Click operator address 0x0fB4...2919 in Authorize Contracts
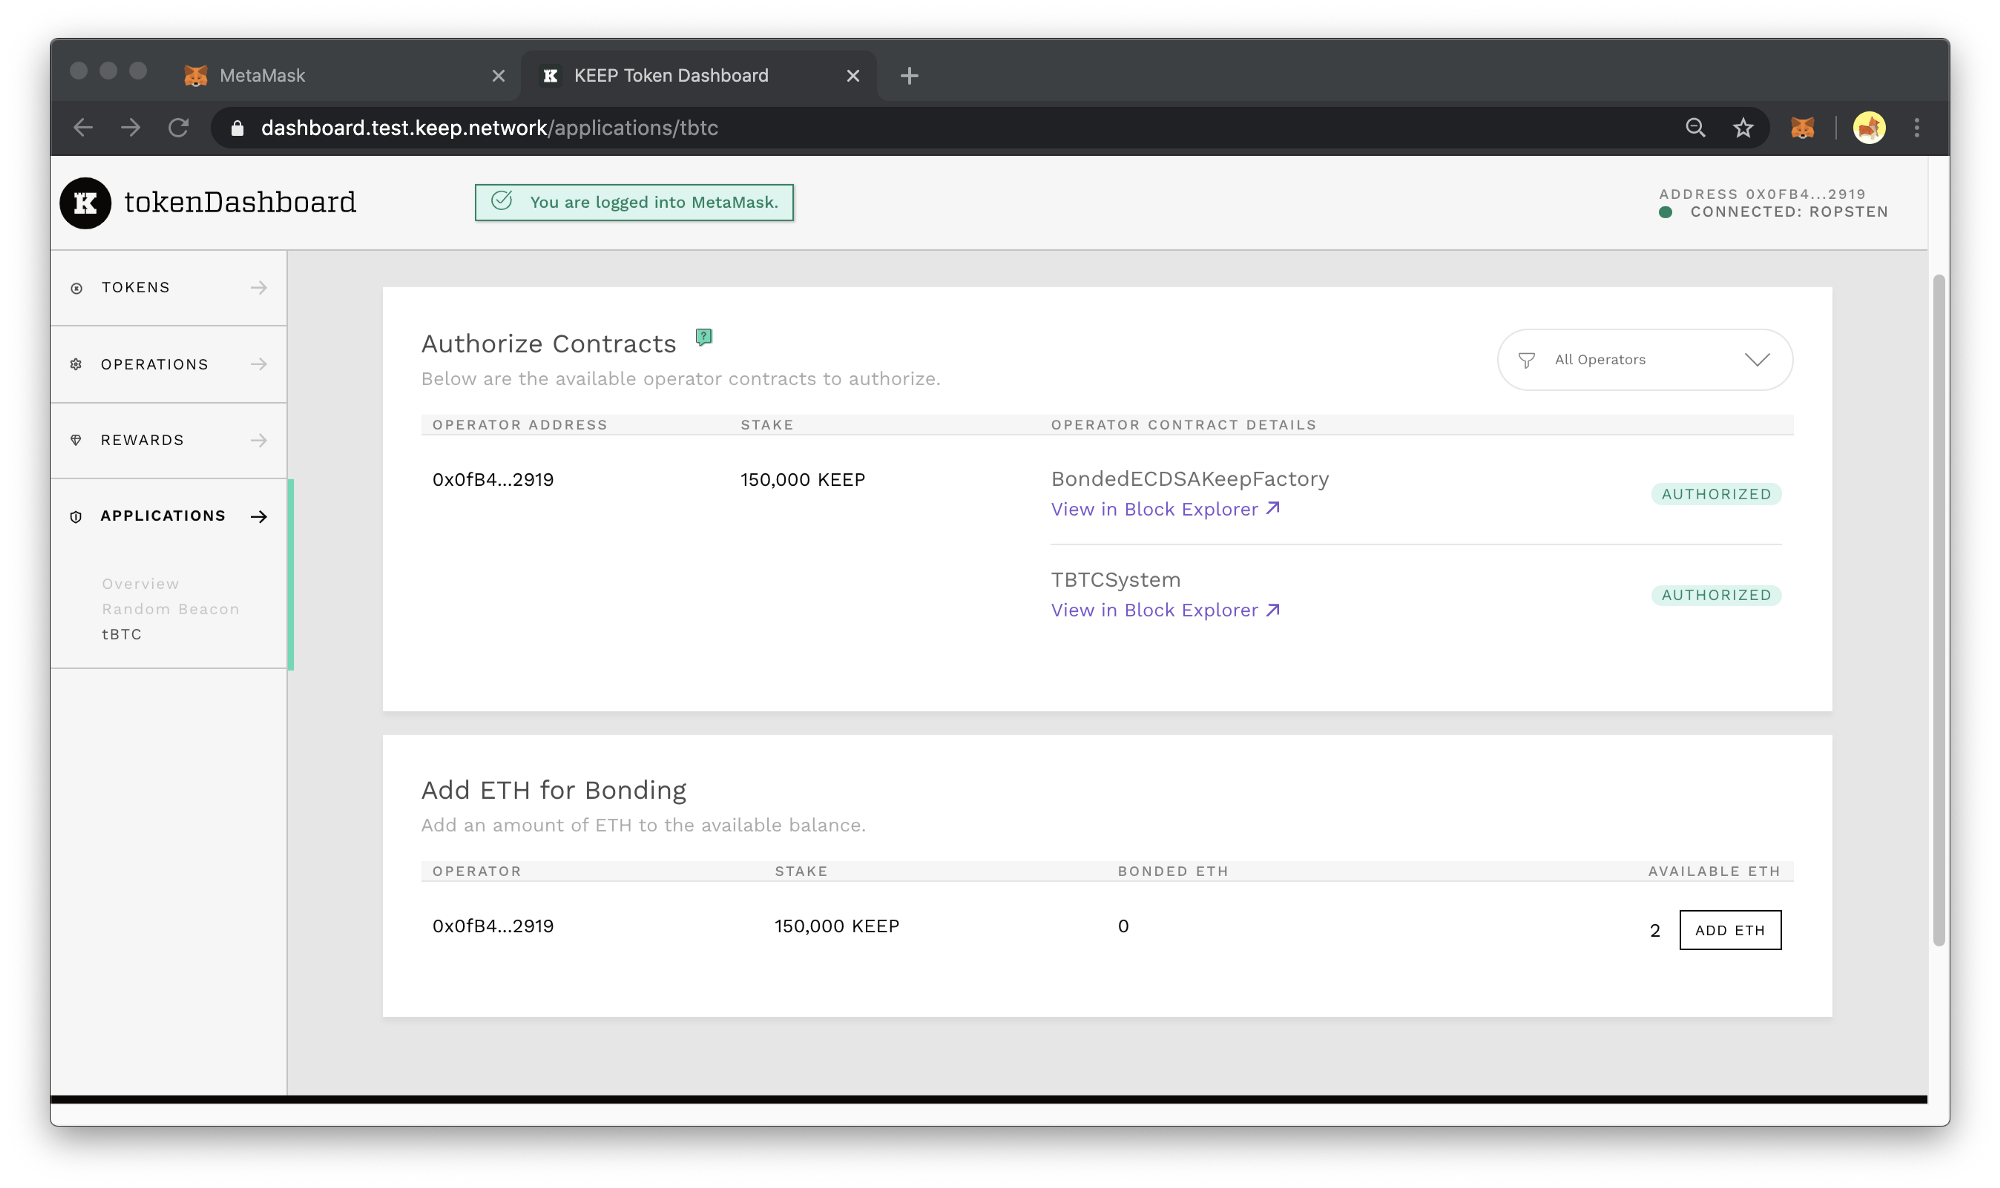Screen dimensions: 2000x1188 [x=493, y=480]
